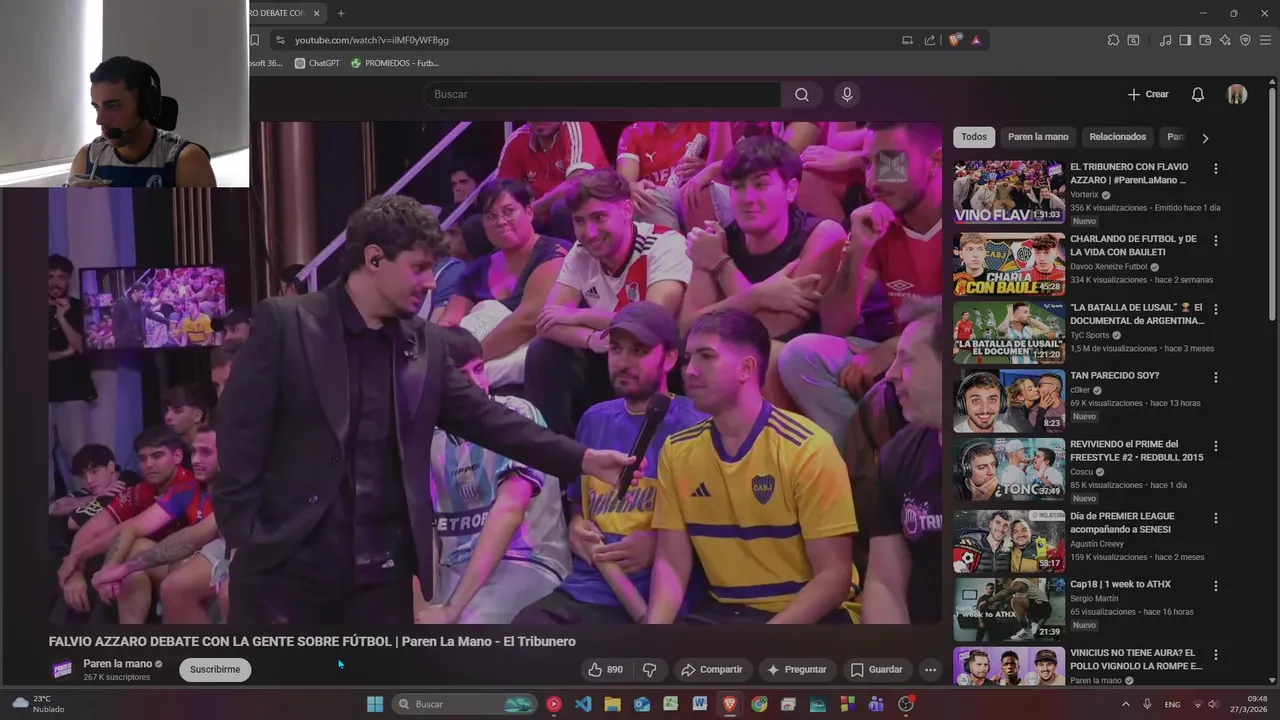The width and height of the screenshot is (1280, 720).
Task: Open the Brave Wallet icon
Action: [1205, 40]
